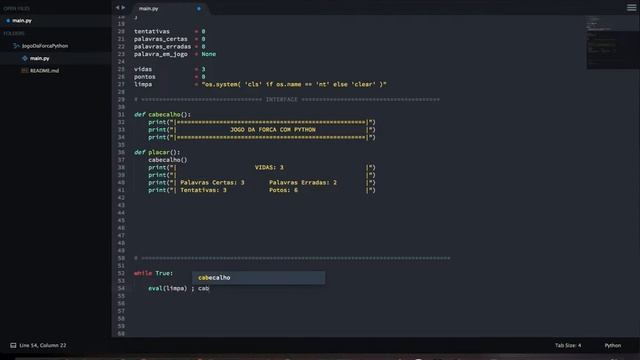This screenshot has height=360, width=640.
Task: Close the main.py tab via its dot
Action: click(x=199, y=8)
